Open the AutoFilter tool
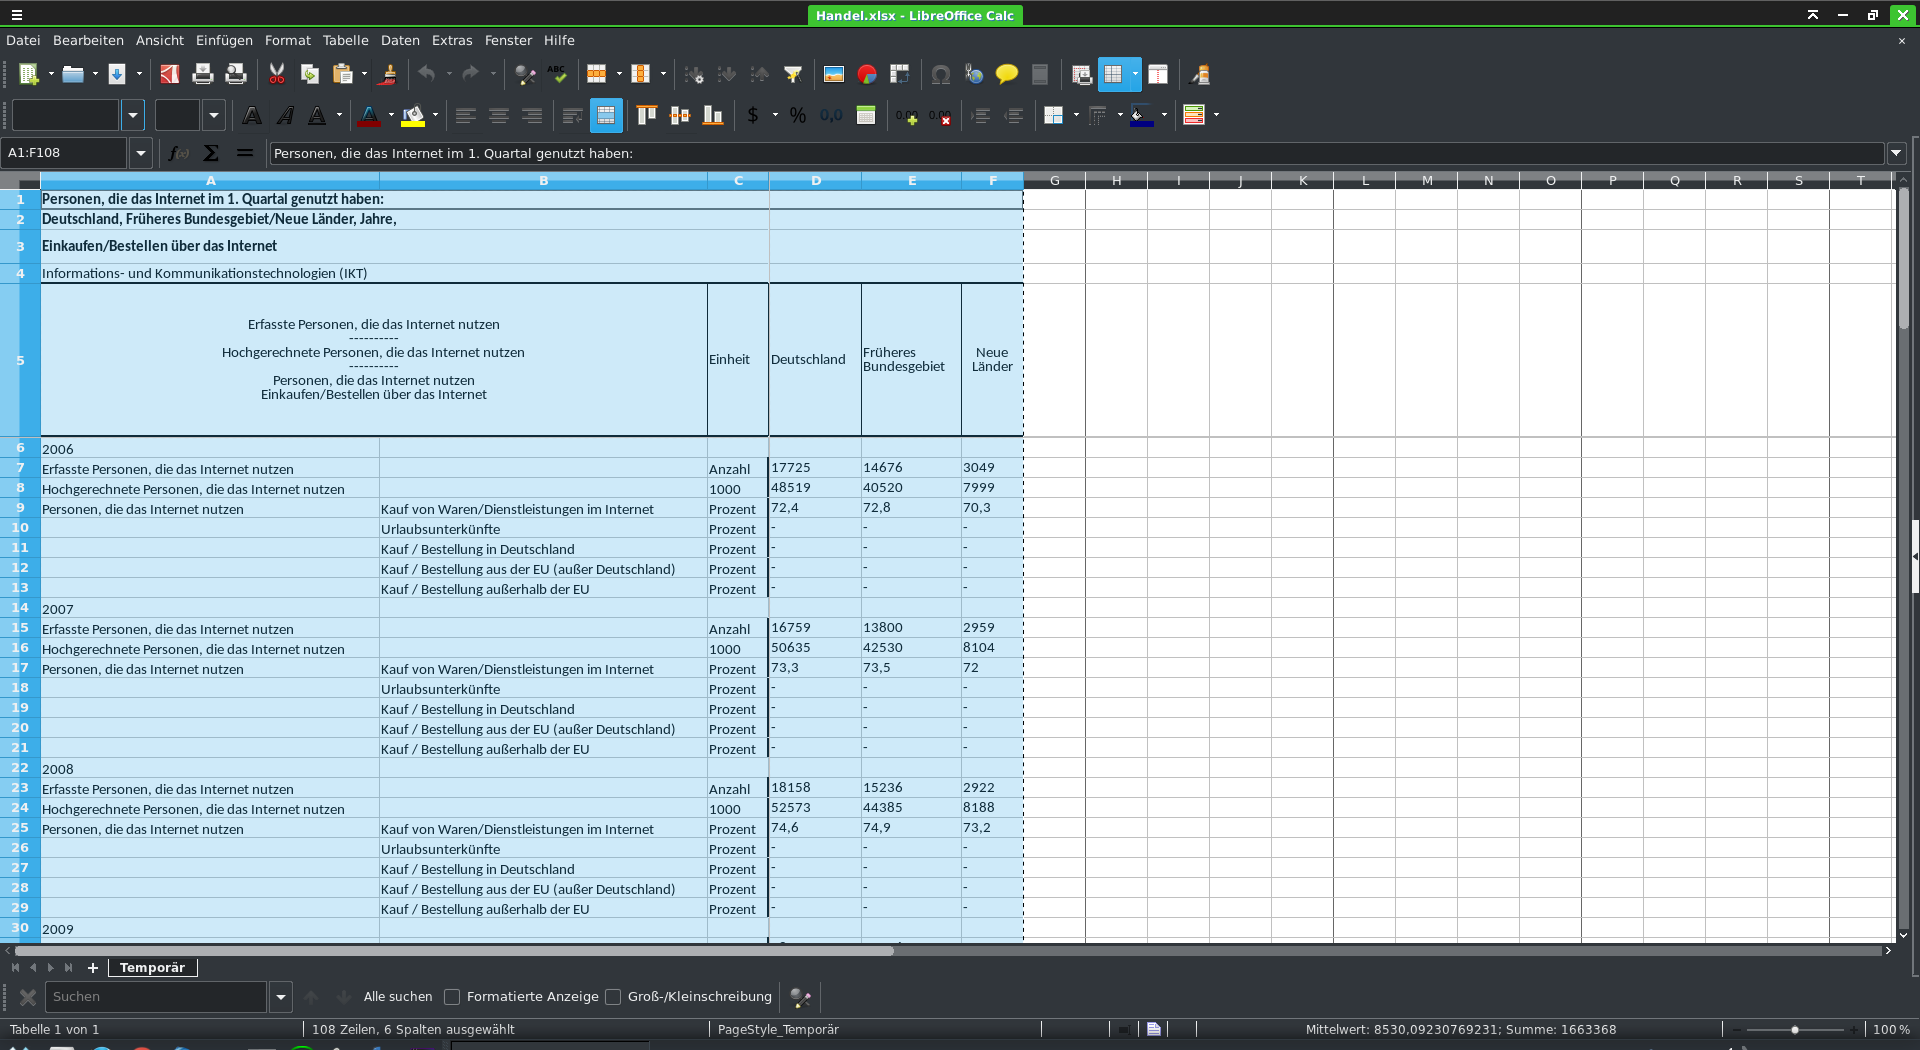The height and width of the screenshot is (1050, 1920). click(x=793, y=74)
